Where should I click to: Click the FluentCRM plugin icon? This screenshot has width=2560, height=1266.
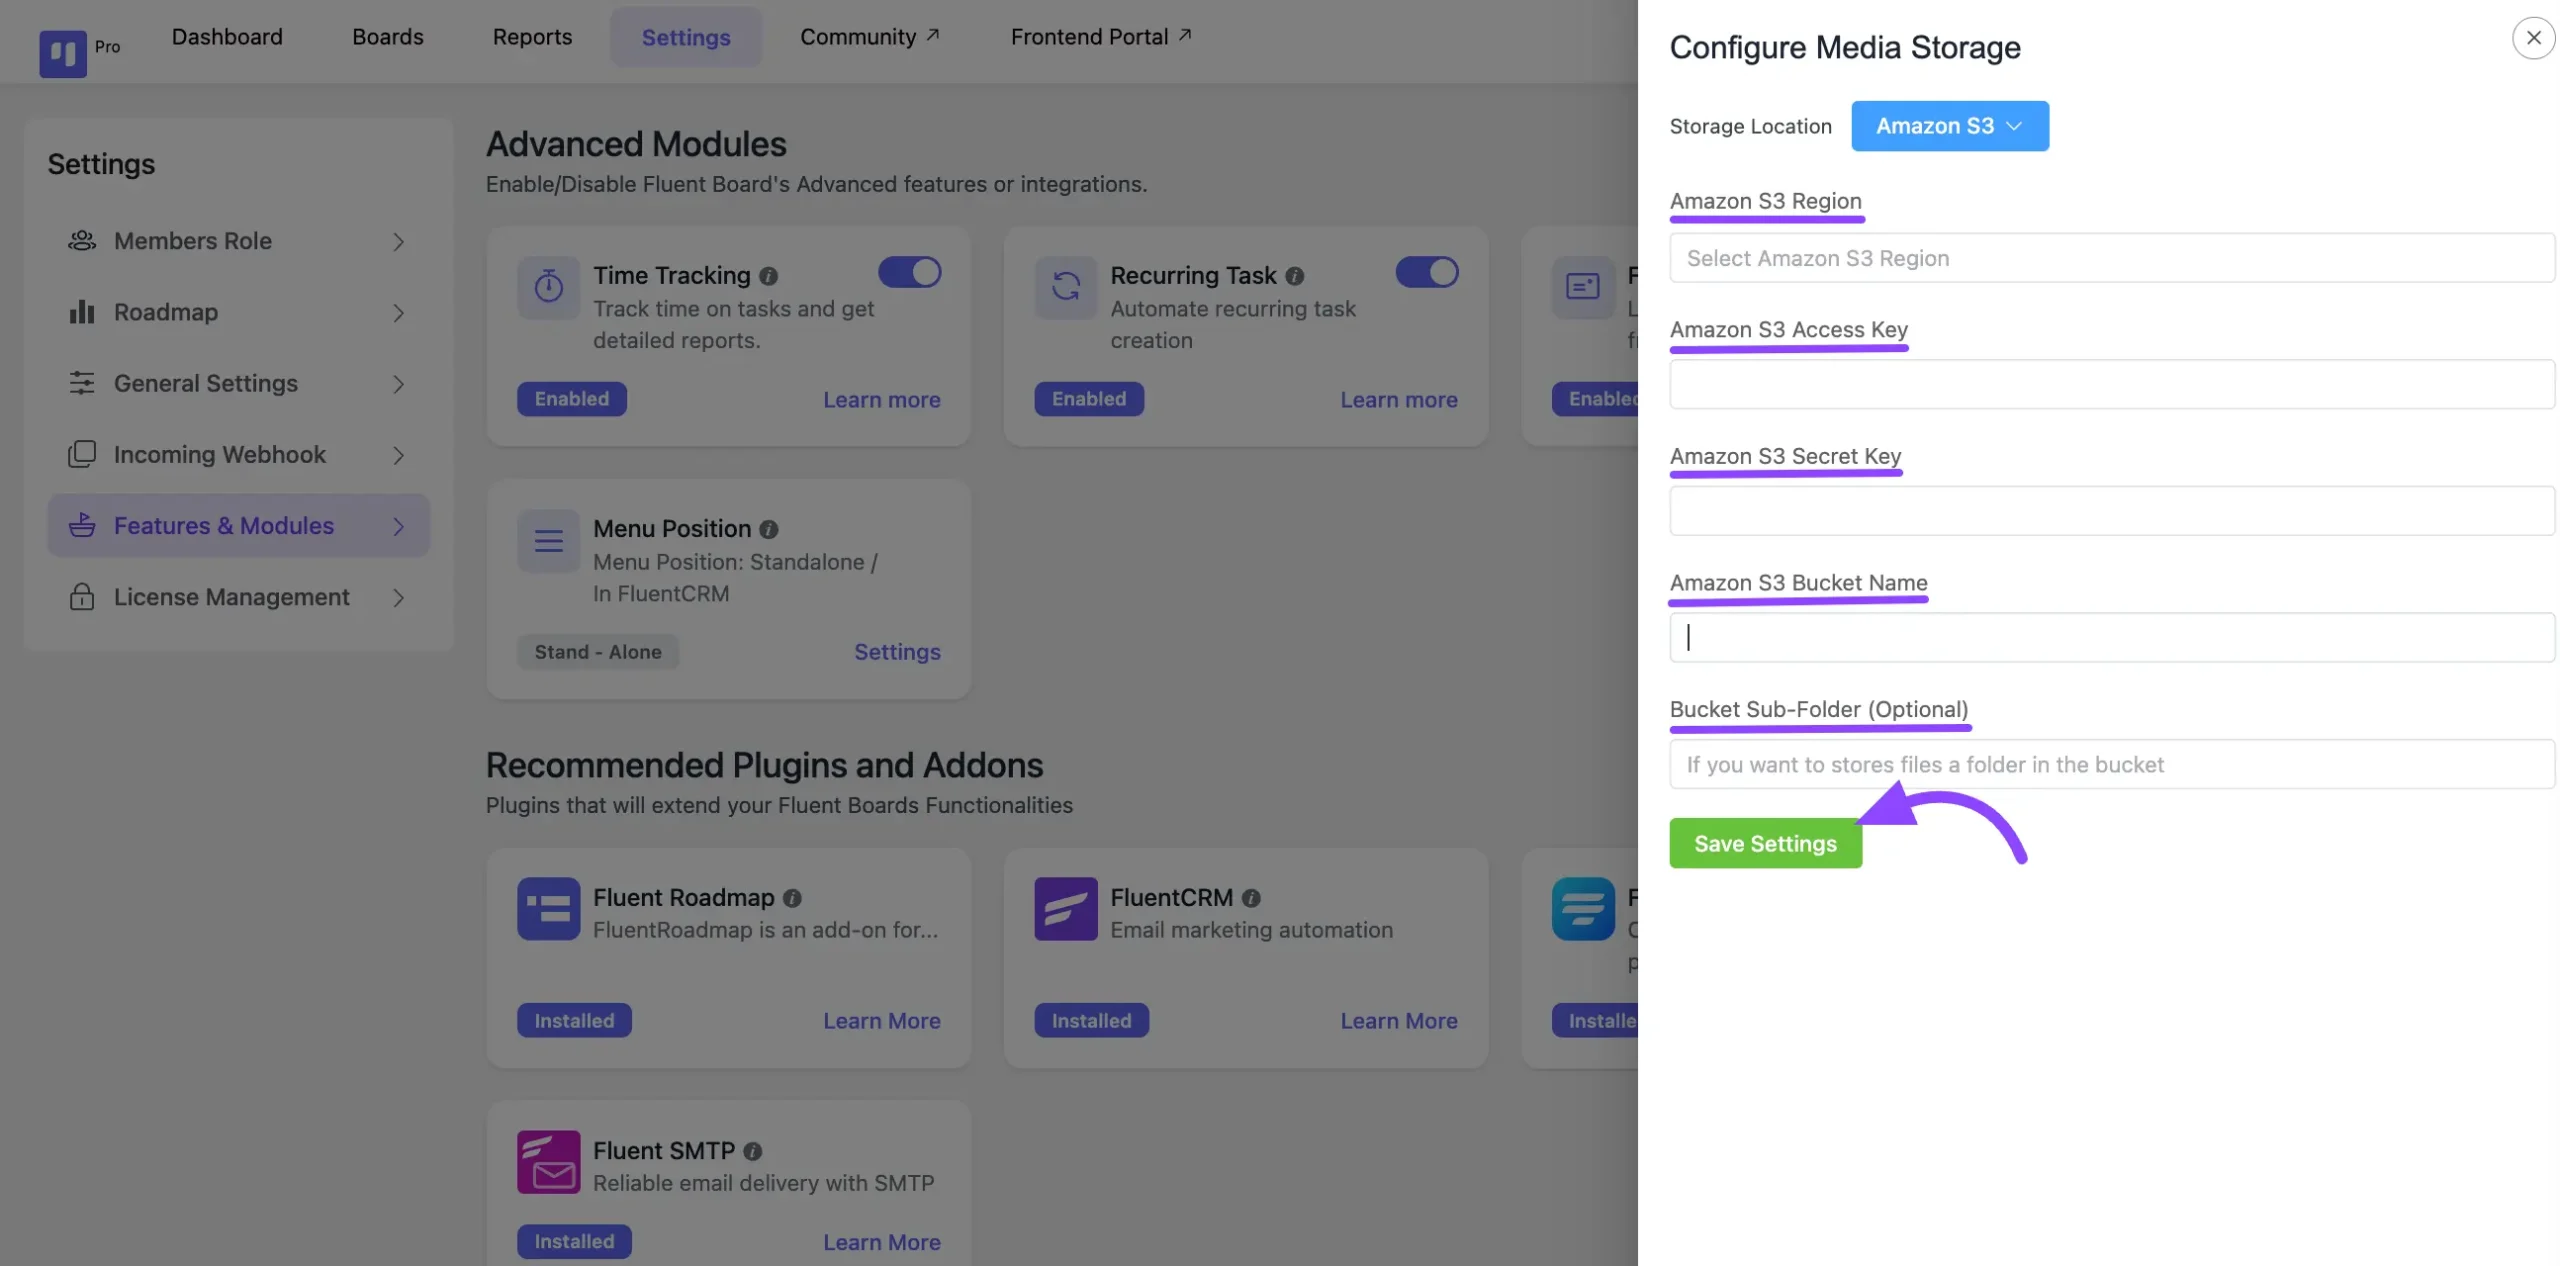pyautogui.click(x=1065, y=908)
